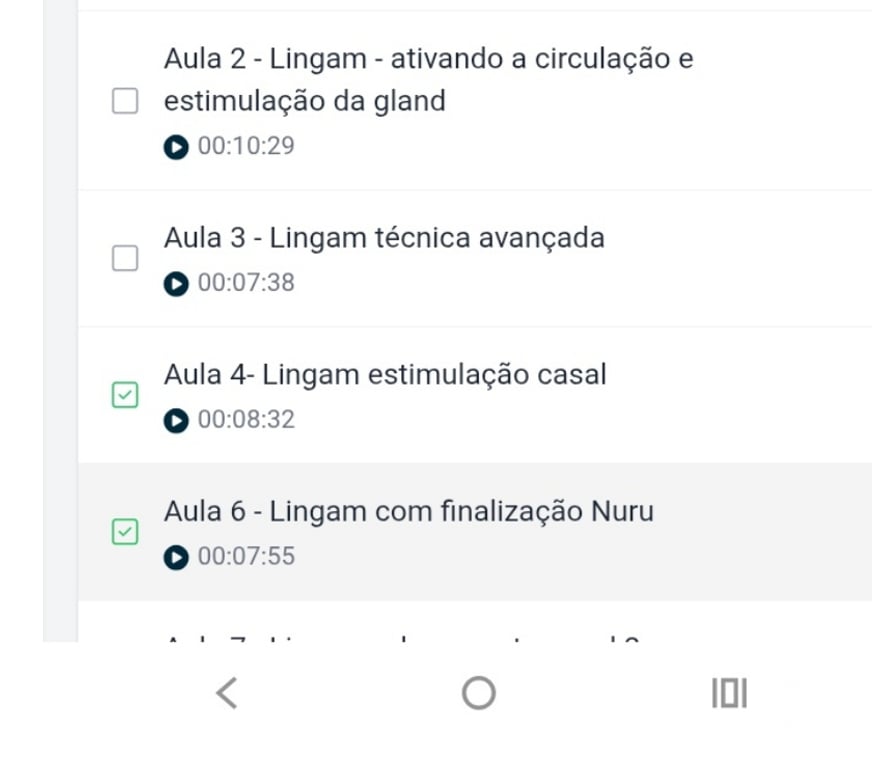Start playback of Aula 6 via play icon
Image resolution: width=872 pixels, height=768 pixels.
coord(175,556)
